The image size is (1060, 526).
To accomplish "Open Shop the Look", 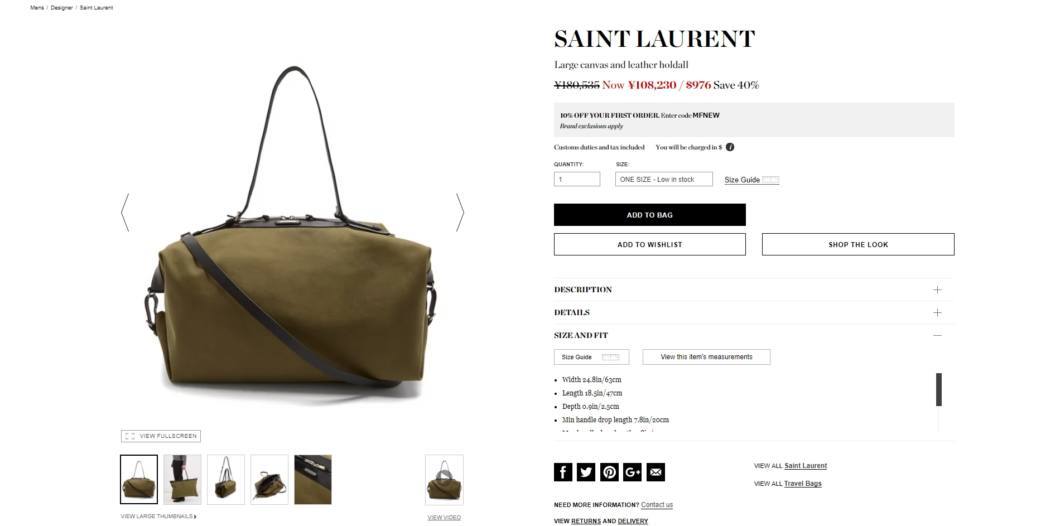I will point(858,245).
